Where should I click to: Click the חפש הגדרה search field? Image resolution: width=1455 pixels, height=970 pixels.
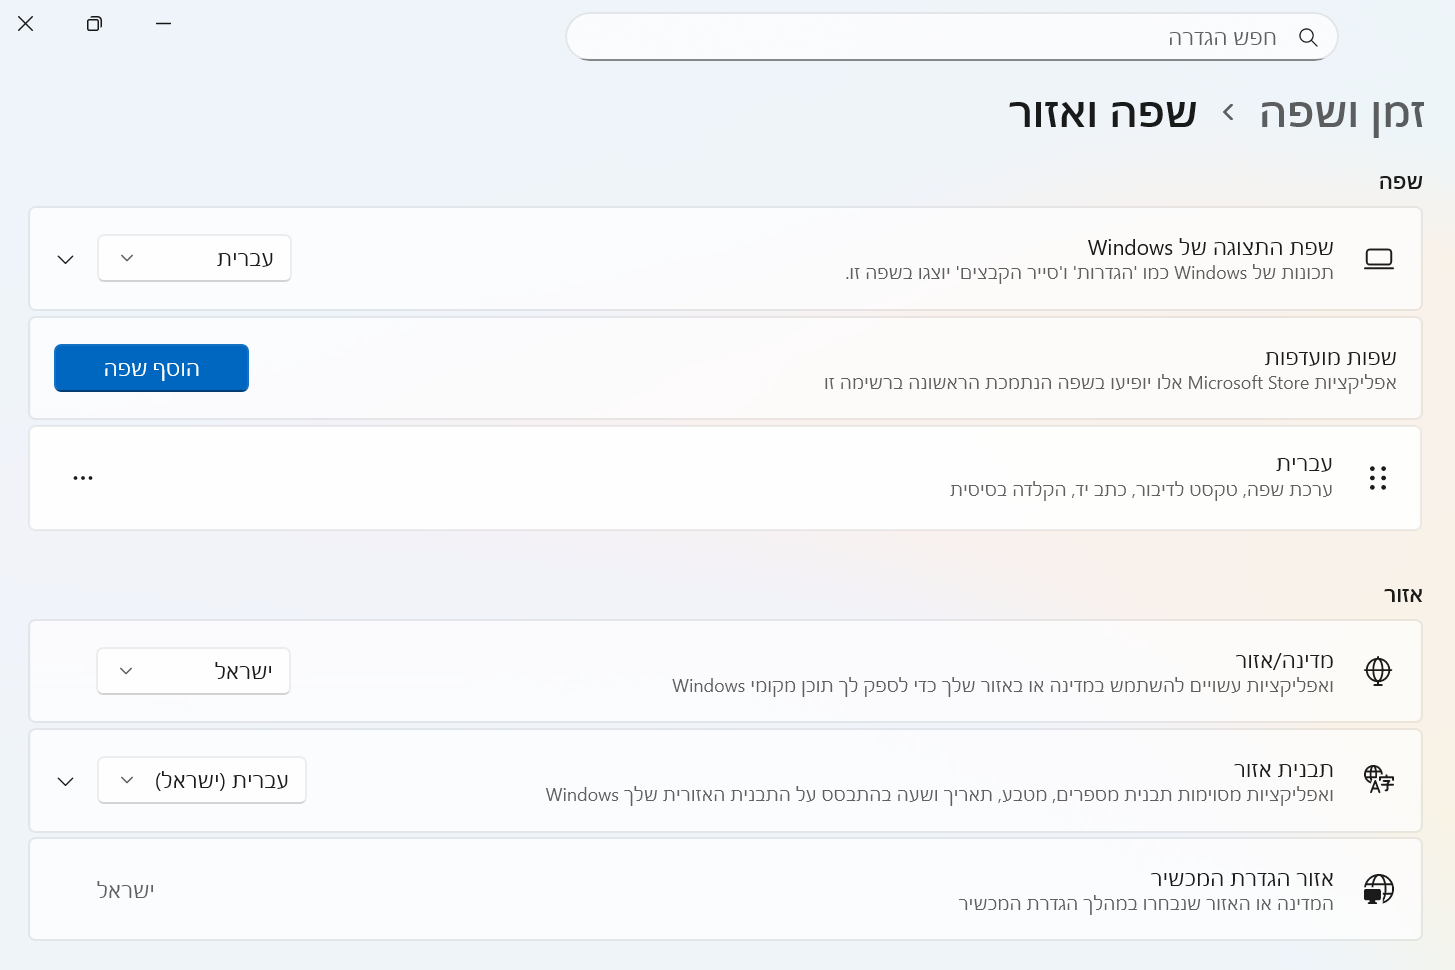pyautogui.click(x=930, y=38)
